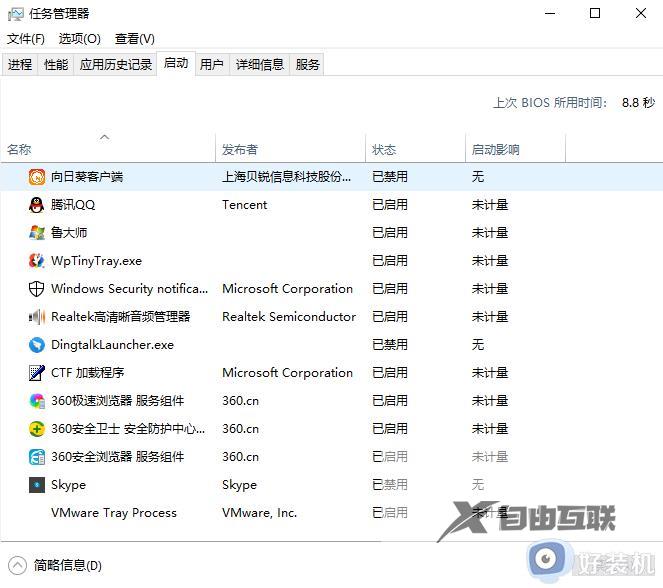Collapse to 简略信息(D) with the arrow icon
Screen dimensions: 663x588
click(17, 566)
